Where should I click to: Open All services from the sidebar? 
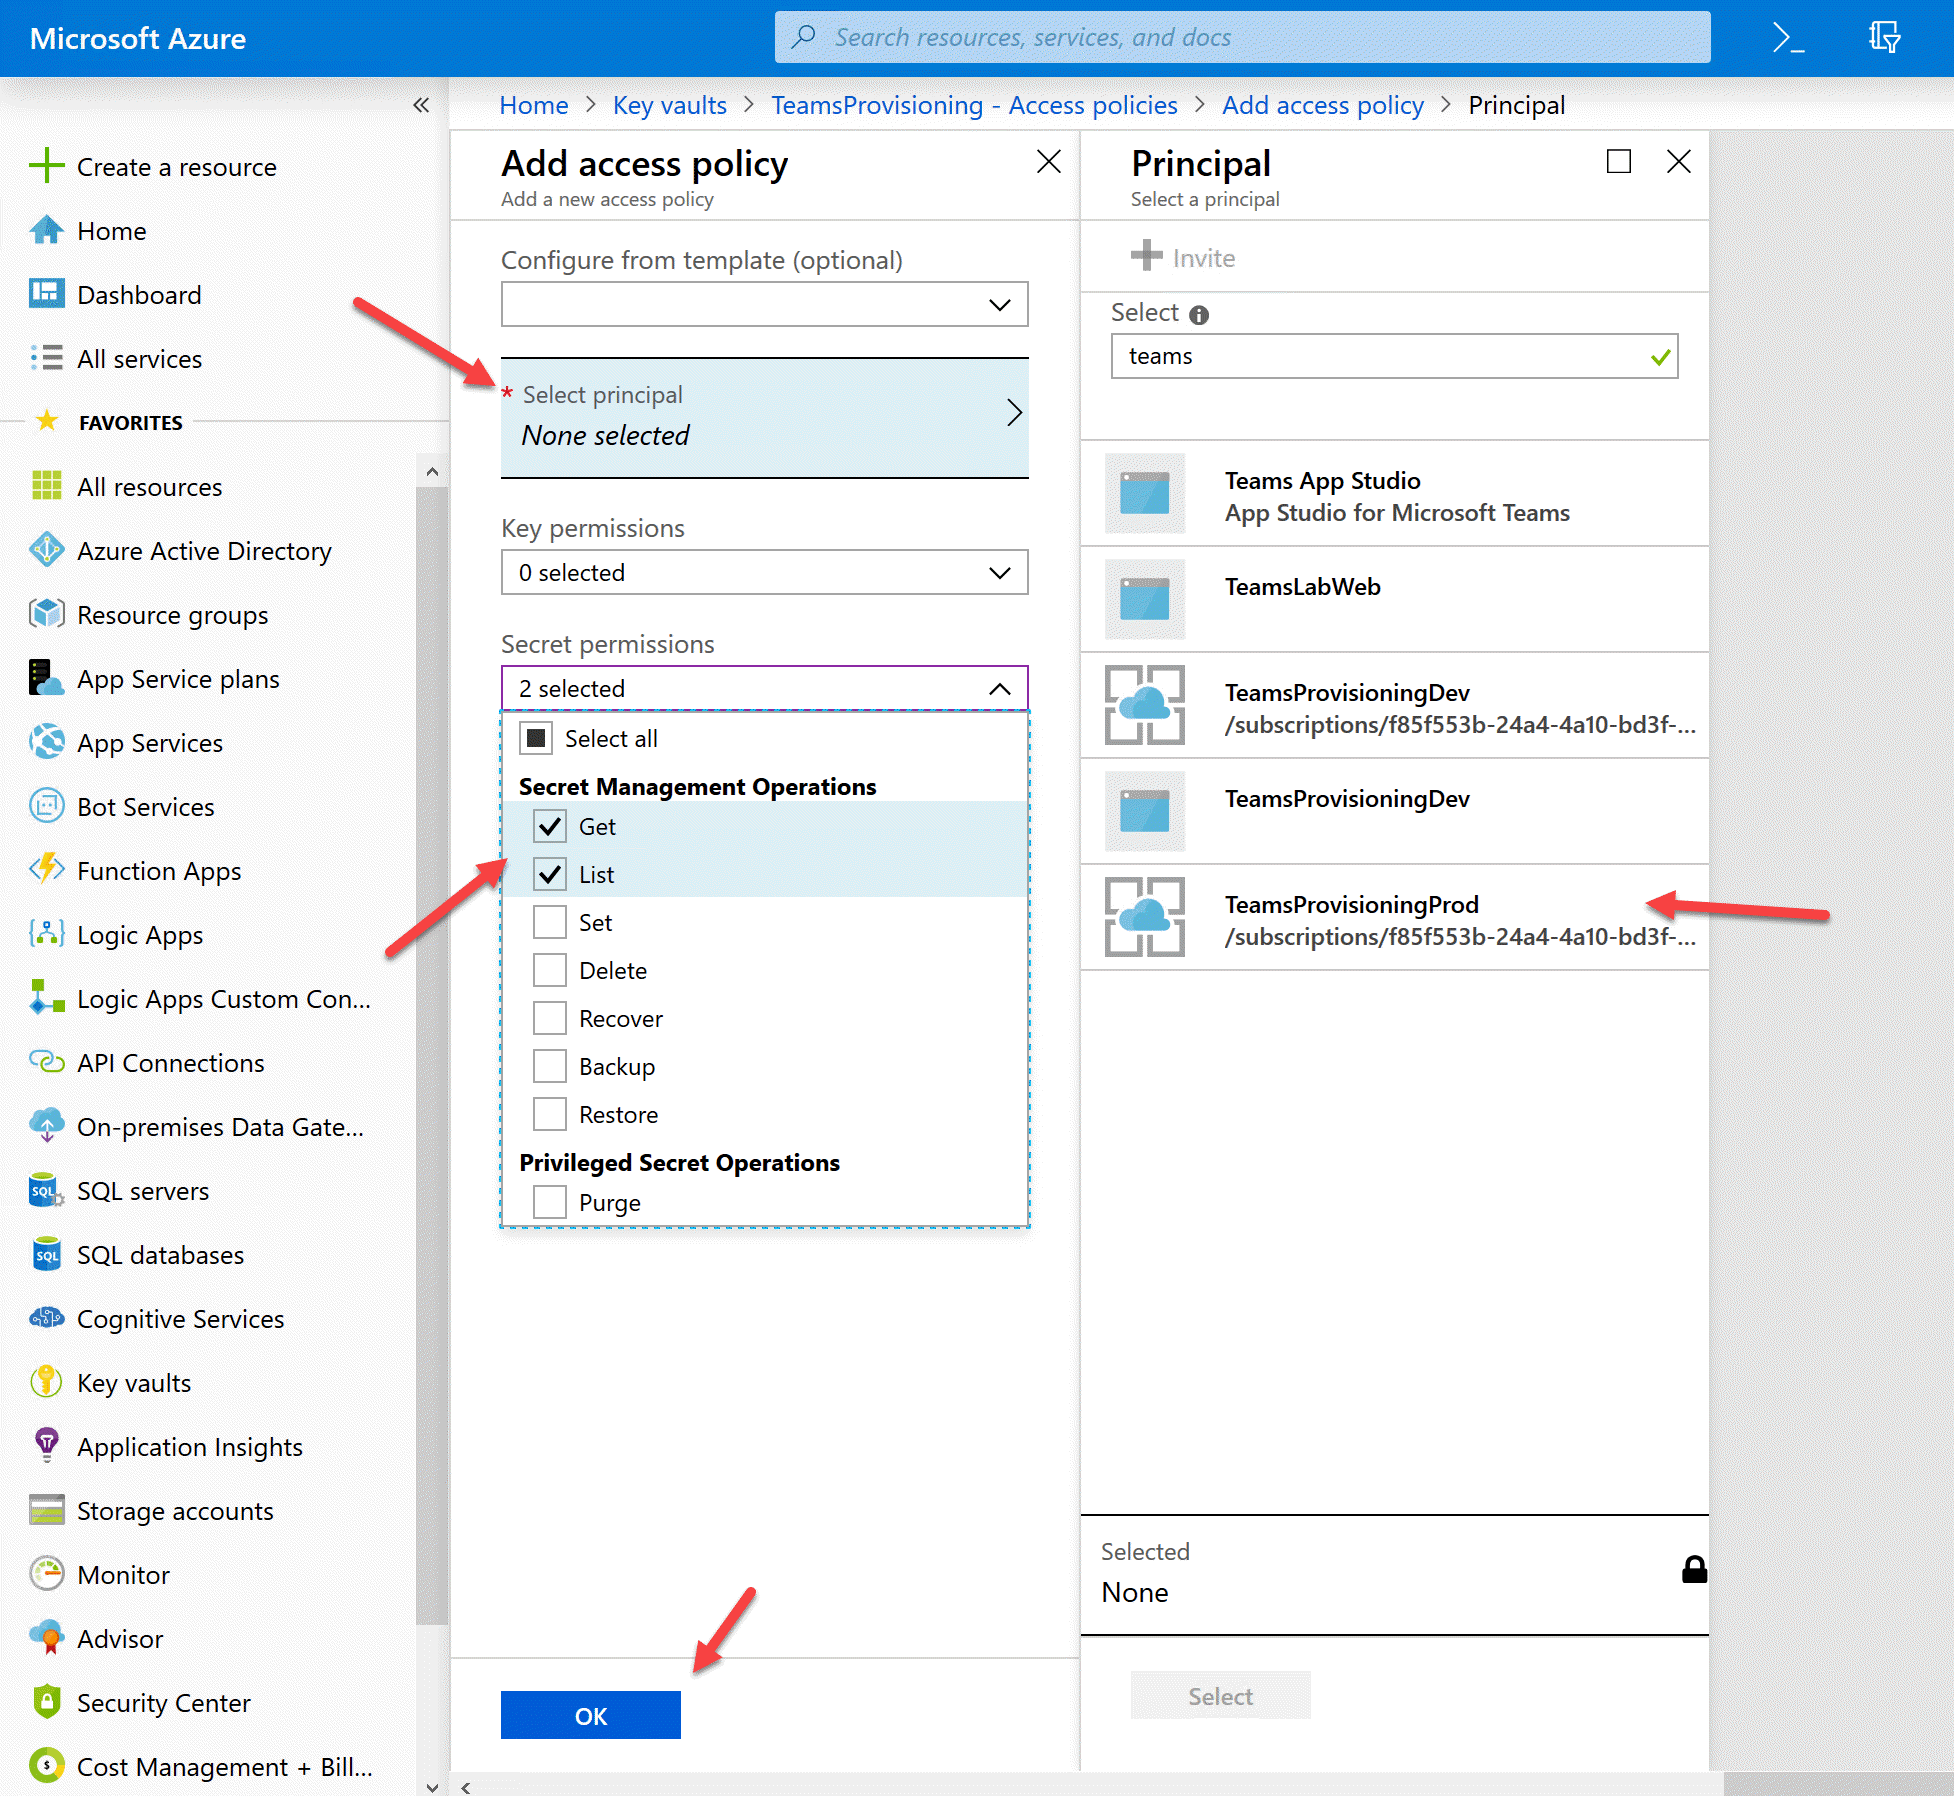(x=140, y=359)
